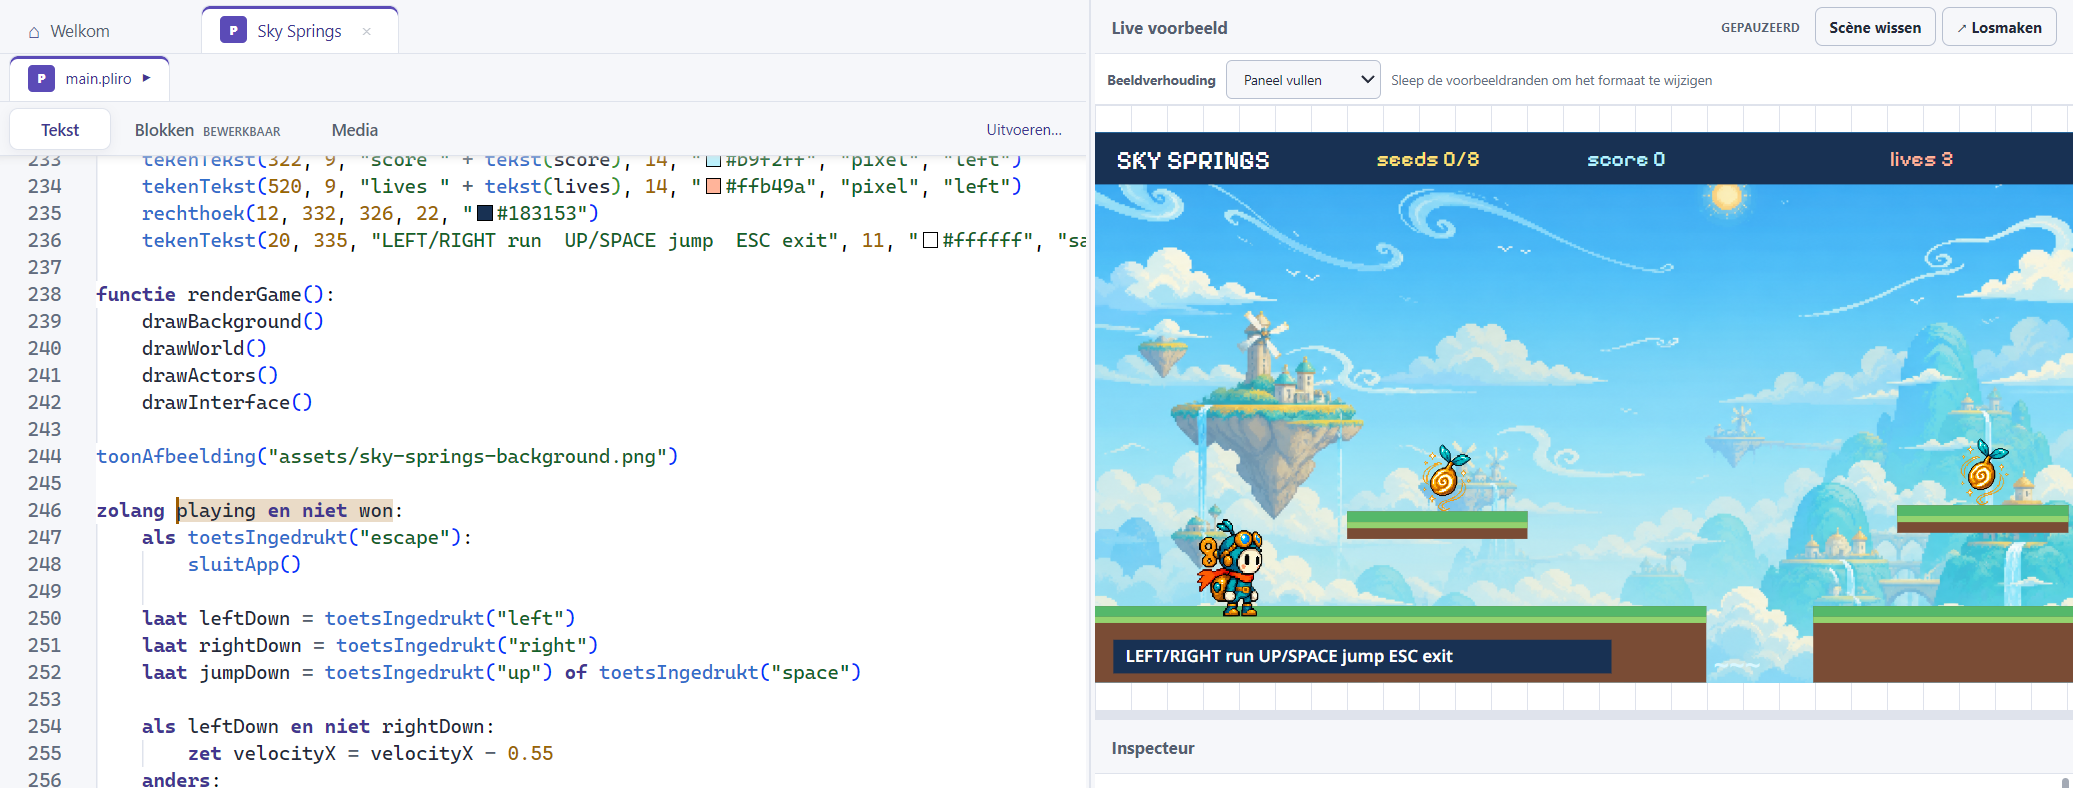Open the Welkom home tab
Image resolution: width=2073 pixels, height=788 pixels.
click(70, 31)
